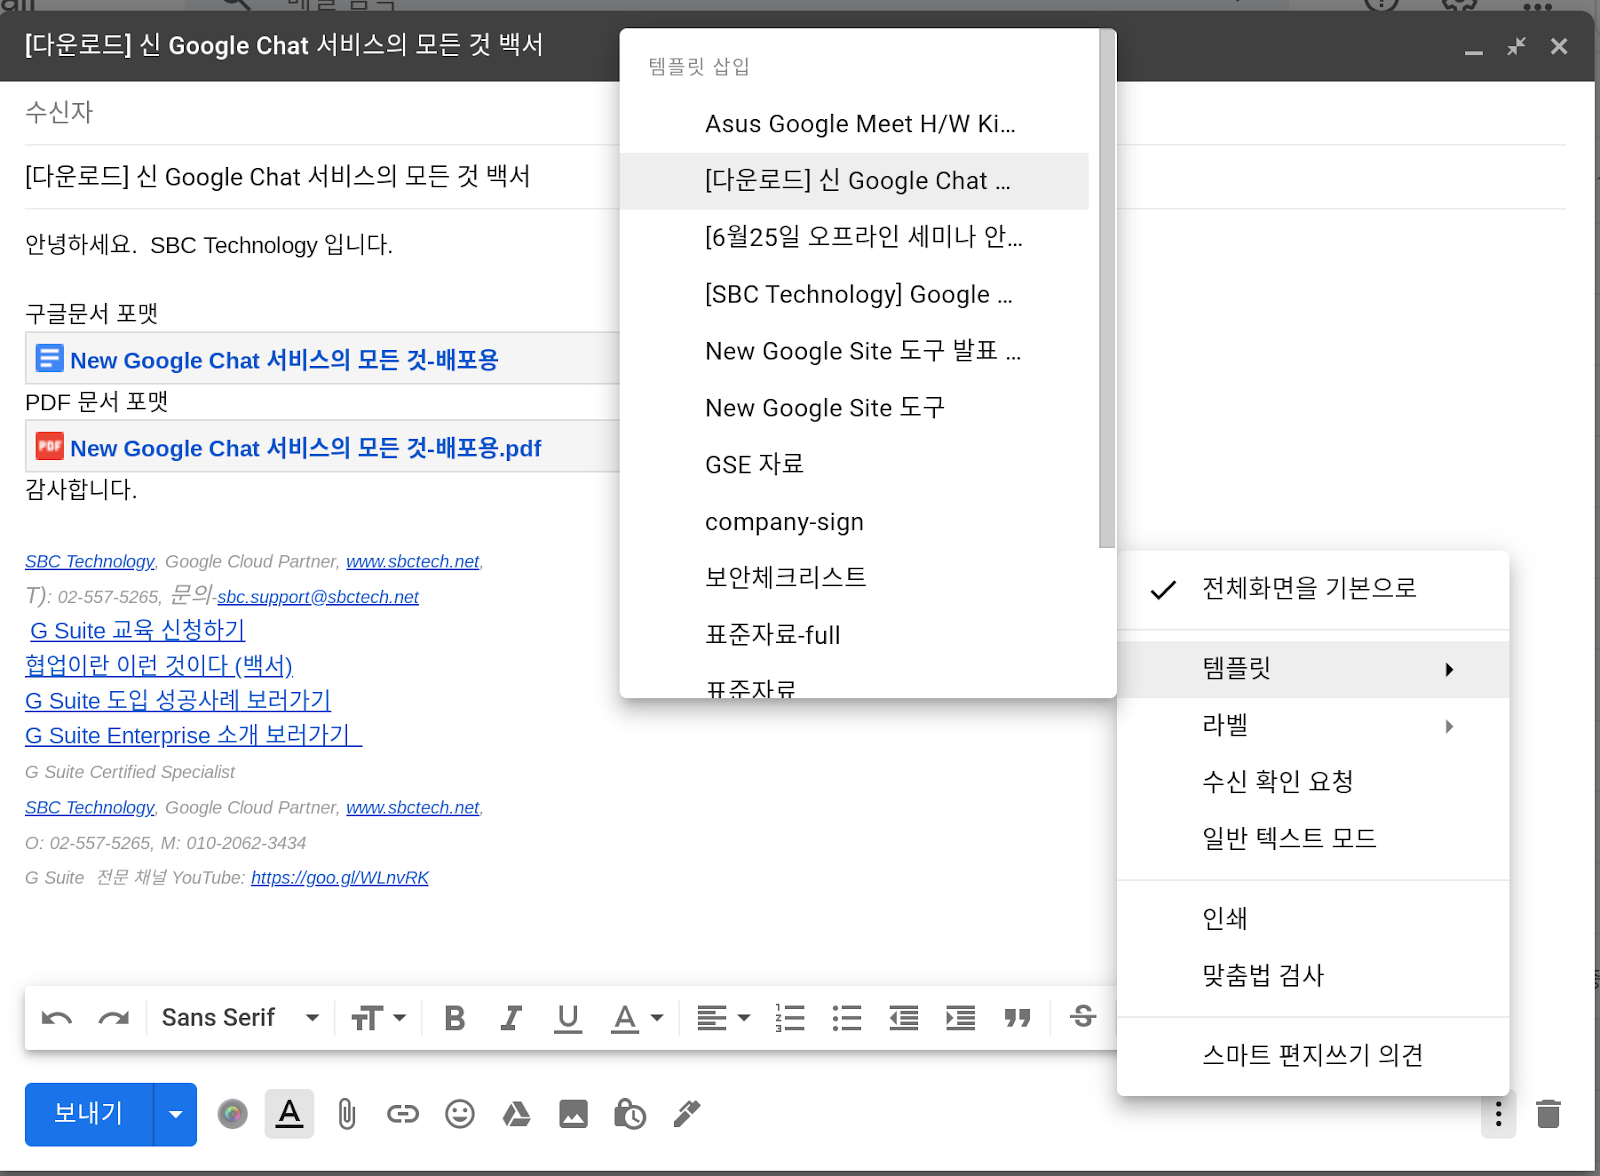
Task: Open New Google Chat 배포용.pdf link
Action: 306,448
